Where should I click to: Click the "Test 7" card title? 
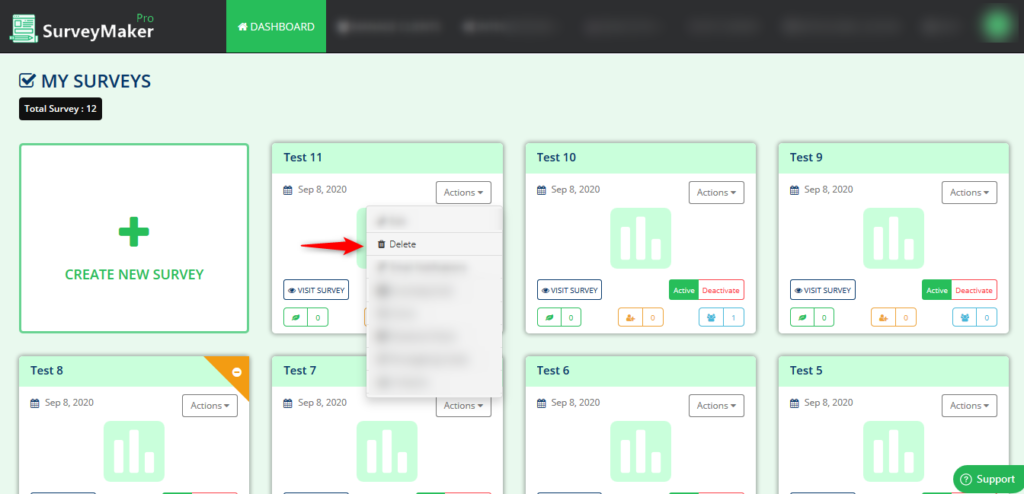(x=300, y=370)
